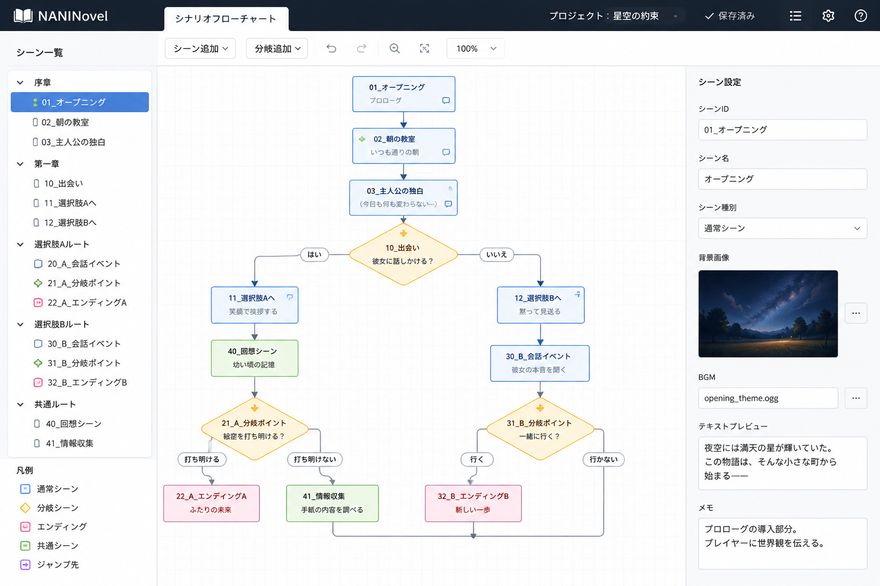Collapse the 選択肢Aルート group

tap(20, 244)
